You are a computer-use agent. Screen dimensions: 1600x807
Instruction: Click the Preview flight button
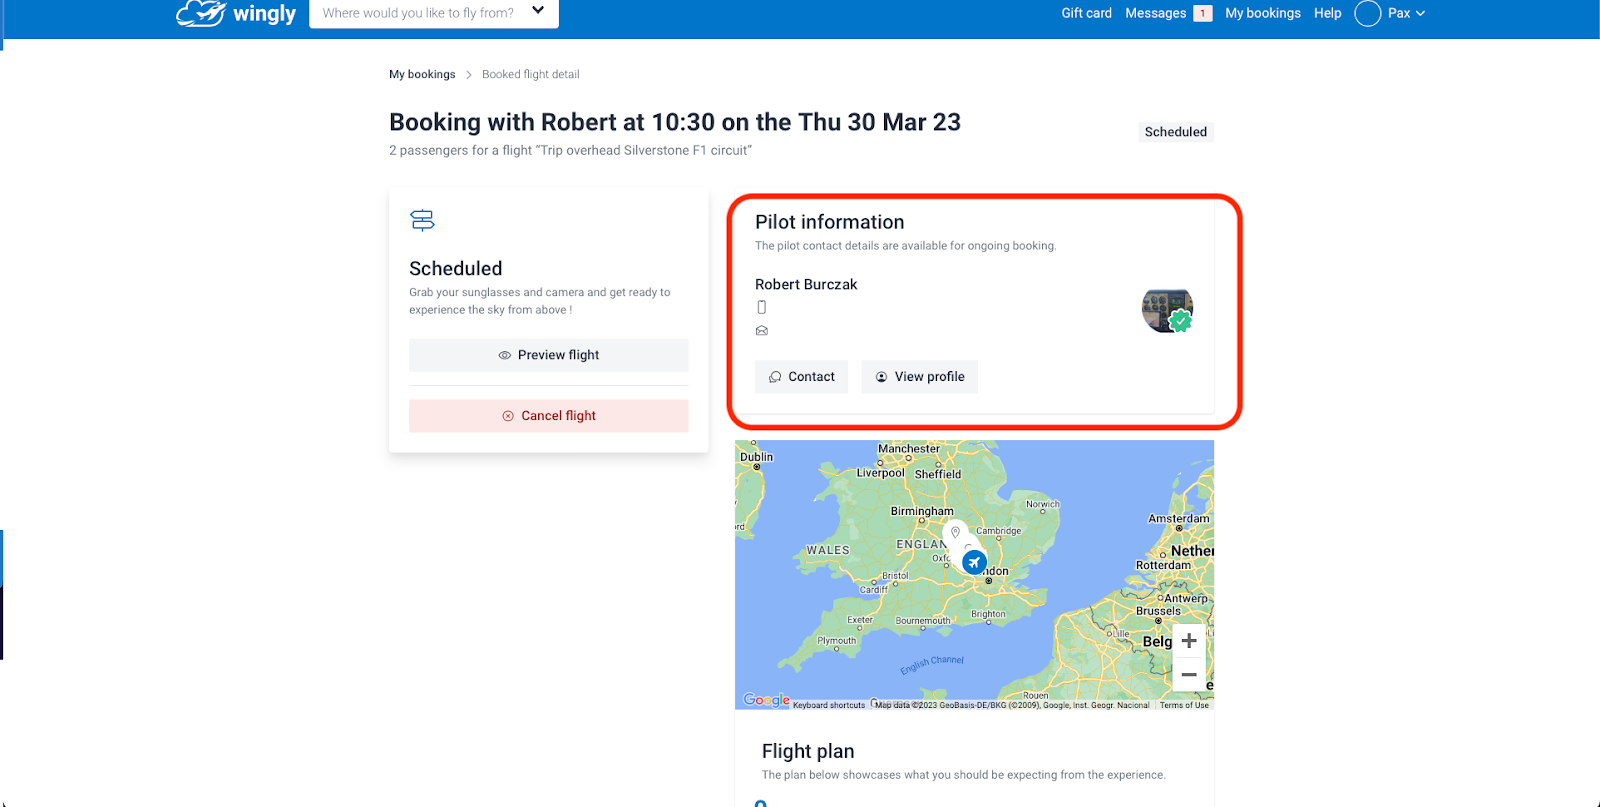click(x=549, y=355)
